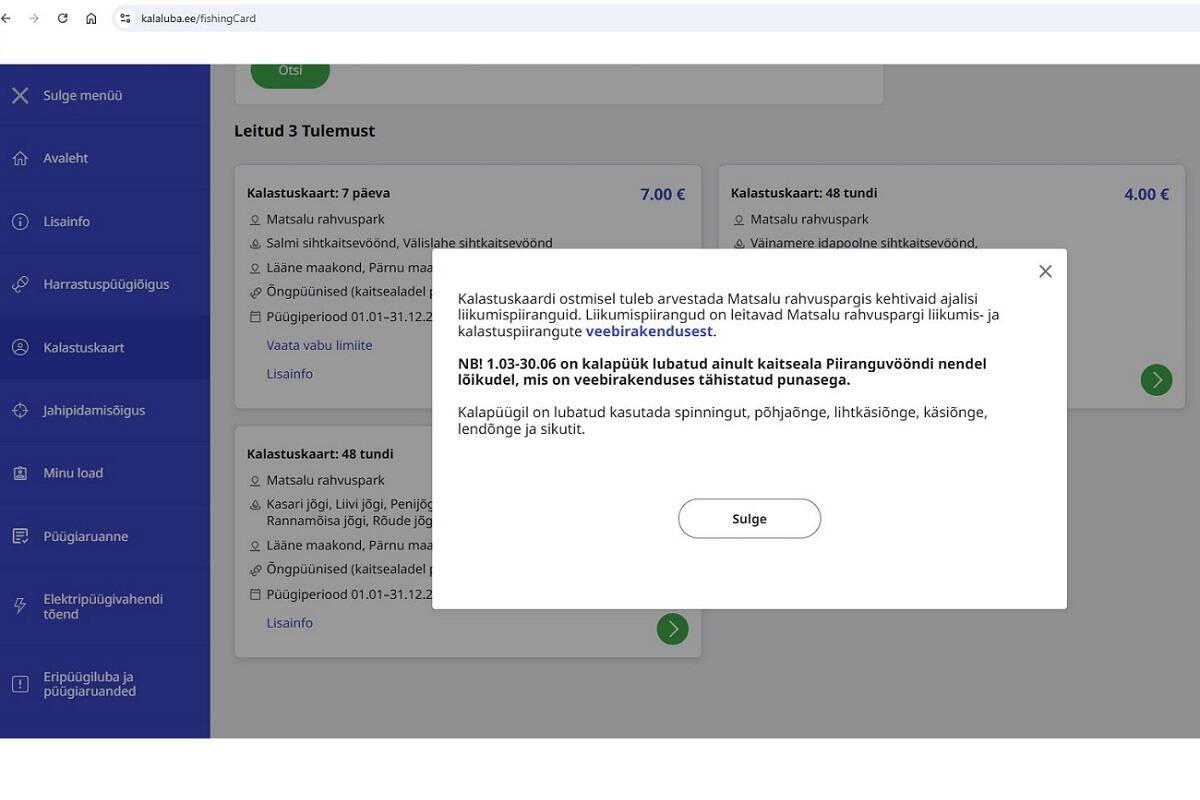Click the Elektripüügivahendi tõend lightning icon
1200x800 pixels.
pyautogui.click(x=20, y=606)
